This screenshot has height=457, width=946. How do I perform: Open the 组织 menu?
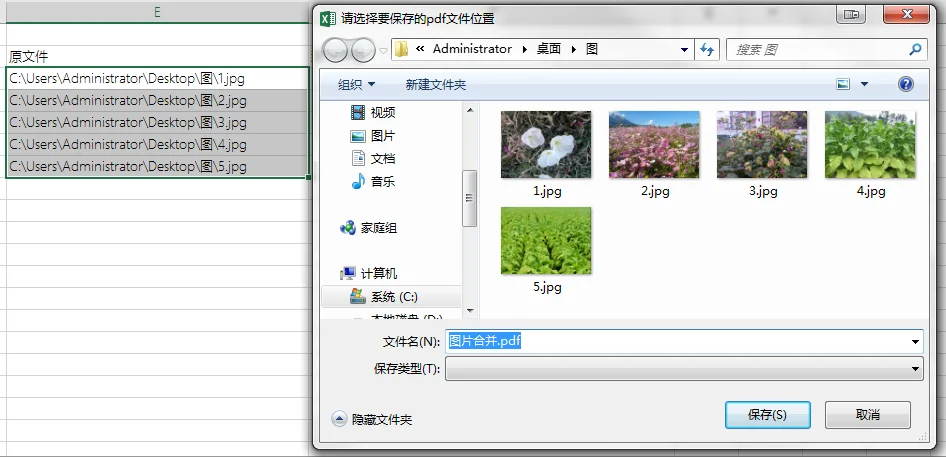[356, 85]
